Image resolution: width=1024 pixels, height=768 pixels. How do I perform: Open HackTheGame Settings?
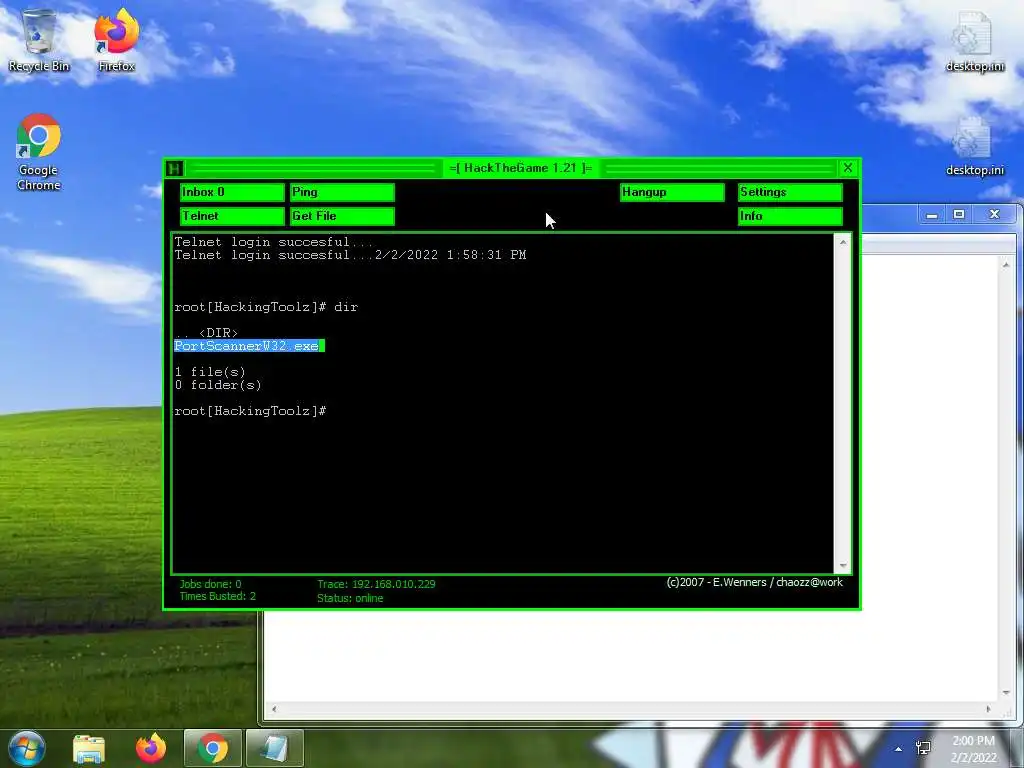click(790, 192)
